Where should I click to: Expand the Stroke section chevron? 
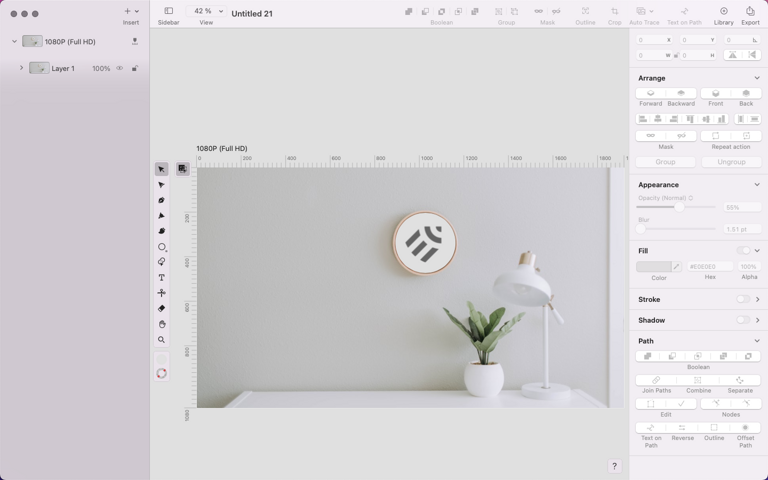pyautogui.click(x=758, y=299)
